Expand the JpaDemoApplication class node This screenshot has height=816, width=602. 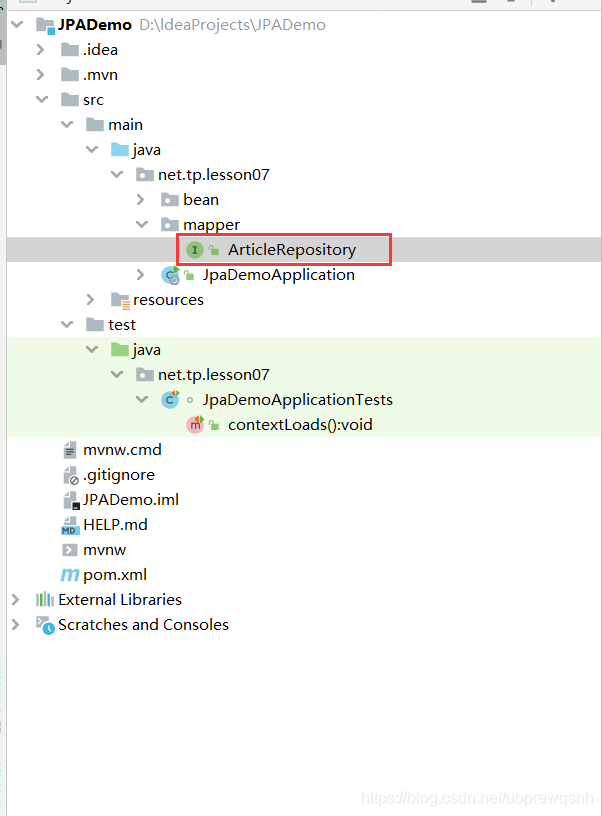click(x=140, y=274)
